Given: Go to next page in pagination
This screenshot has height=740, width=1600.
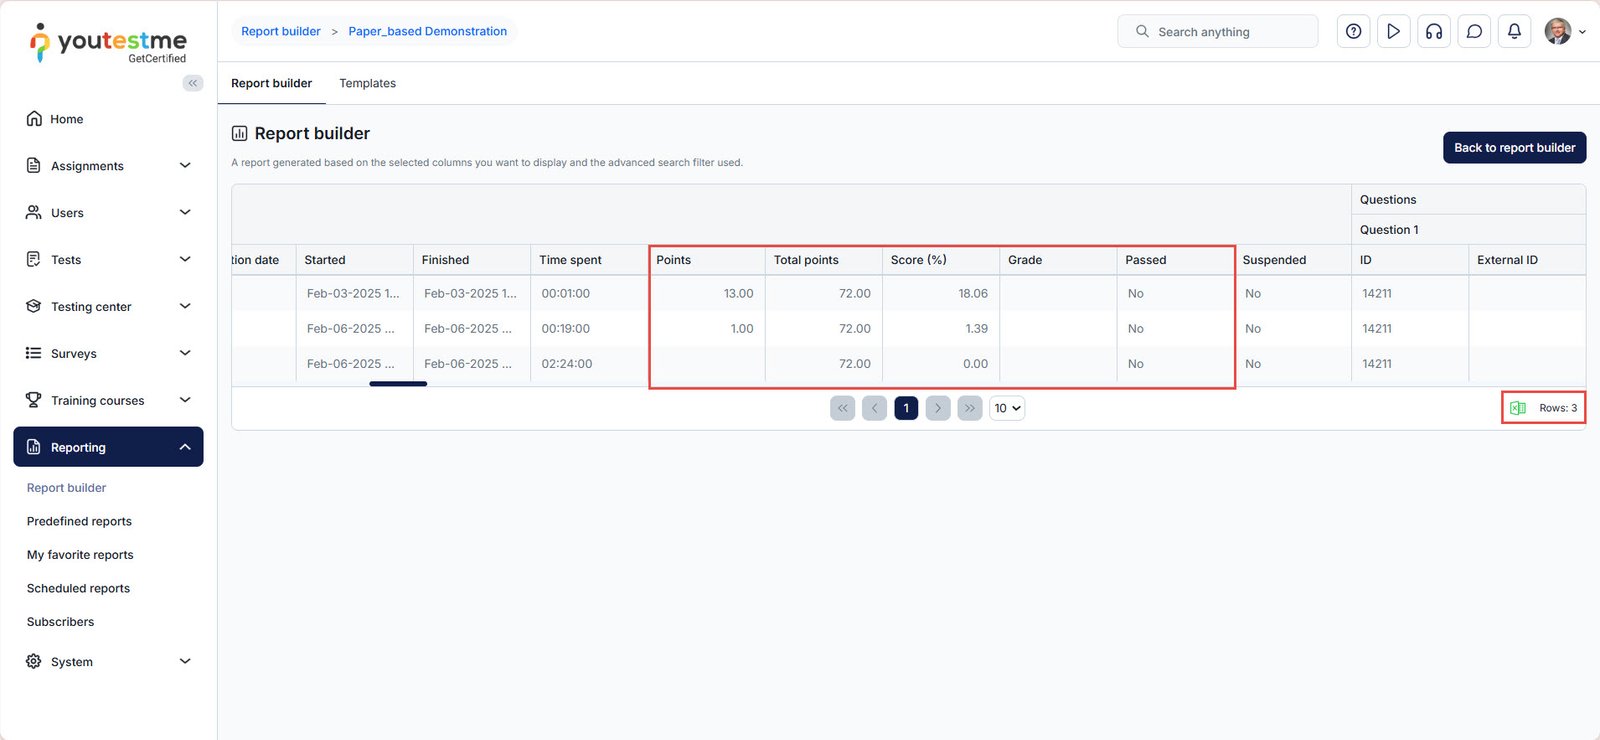Looking at the screenshot, I should [x=938, y=408].
